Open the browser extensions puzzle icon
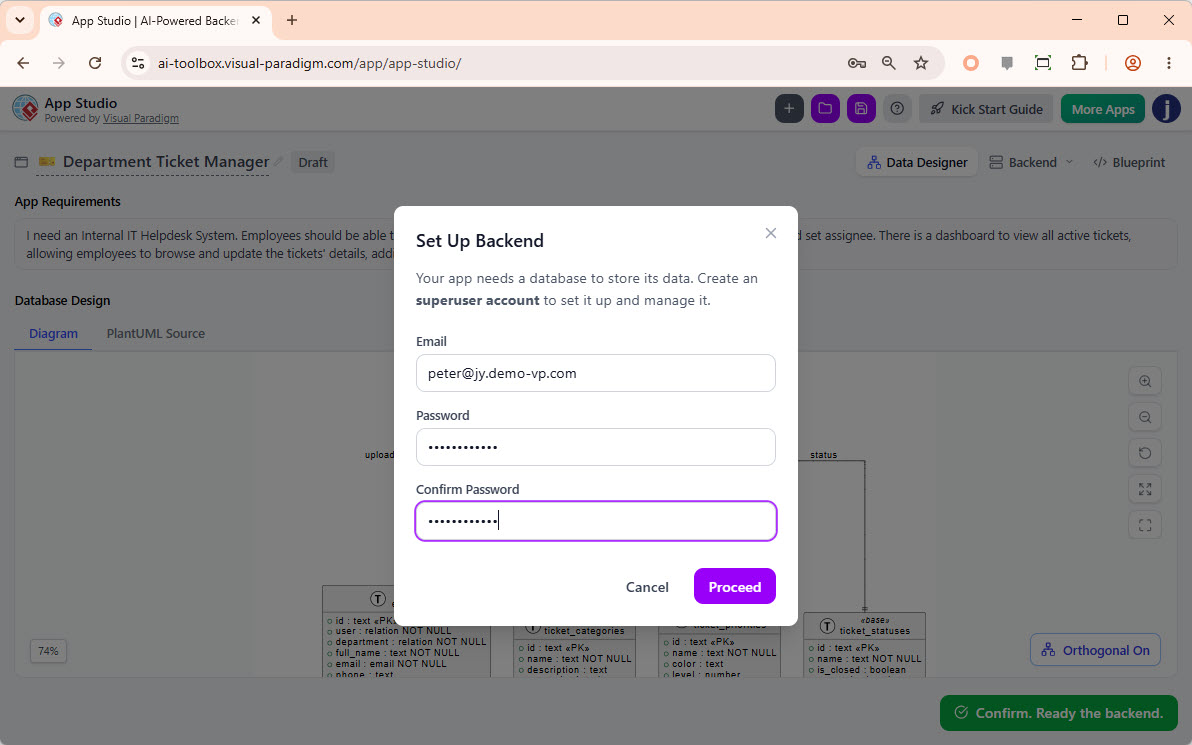Screen dimensions: 1192x745 (x=1079, y=63)
